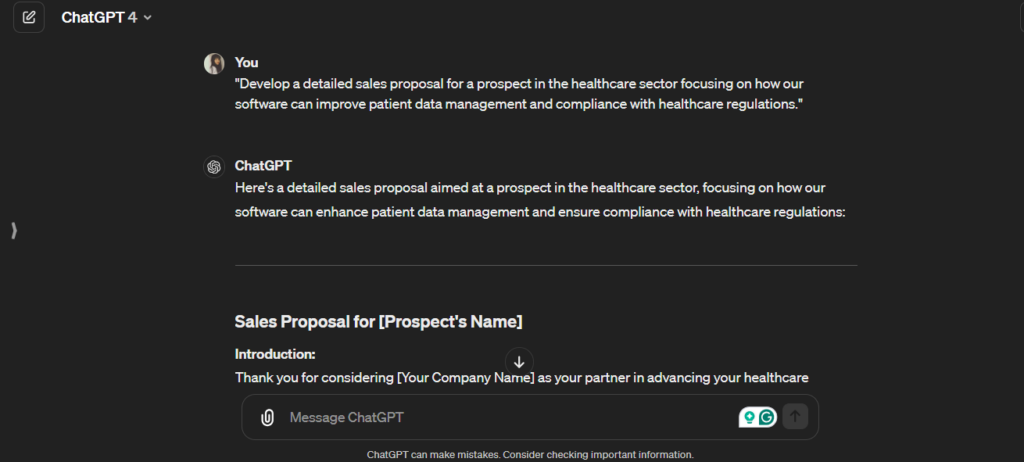Open the green Grammarly G icon
The image size is (1024, 462).
(x=767, y=417)
